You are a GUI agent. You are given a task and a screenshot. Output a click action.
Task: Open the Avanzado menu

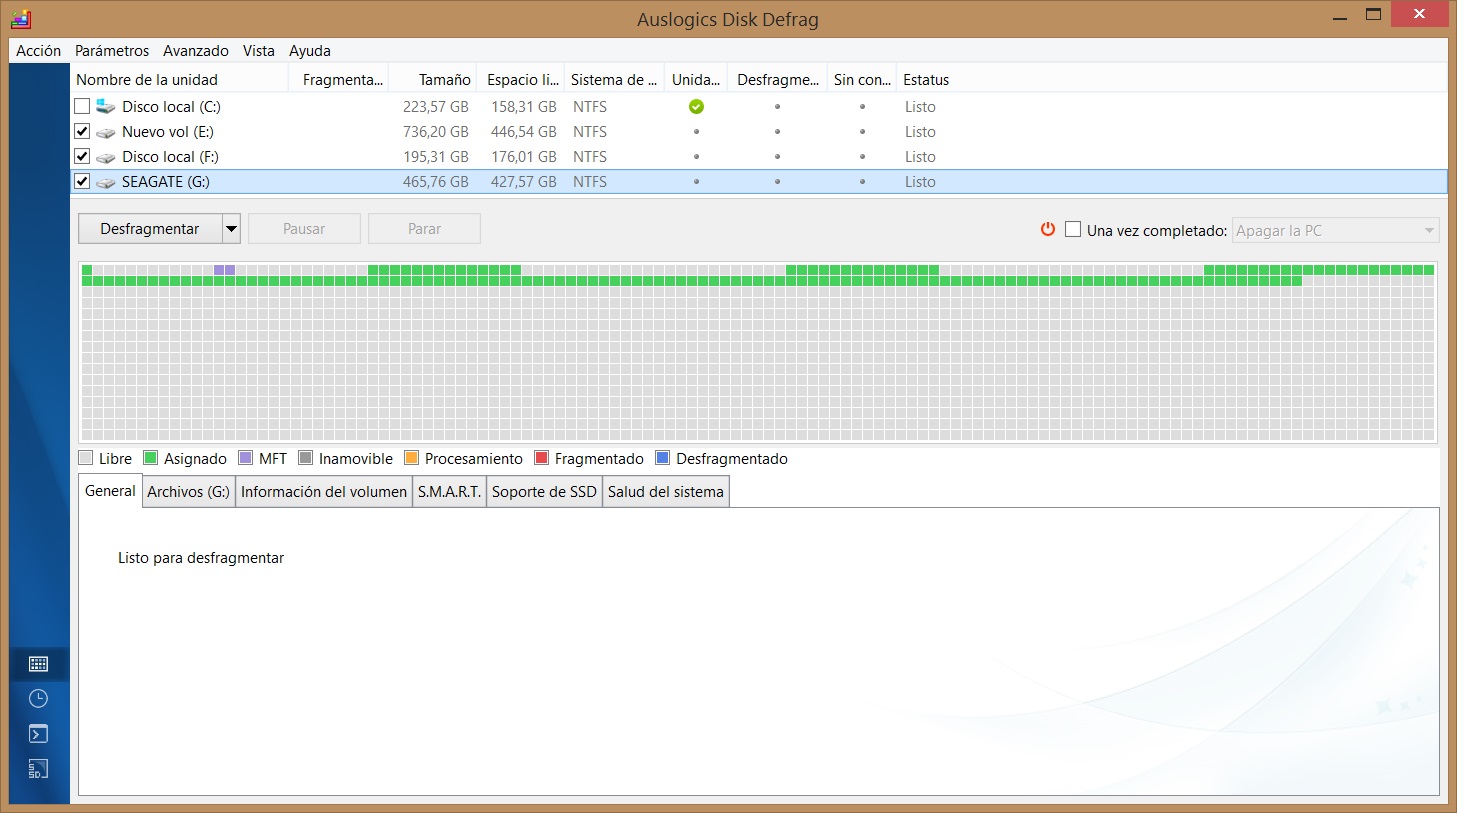click(x=196, y=51)
